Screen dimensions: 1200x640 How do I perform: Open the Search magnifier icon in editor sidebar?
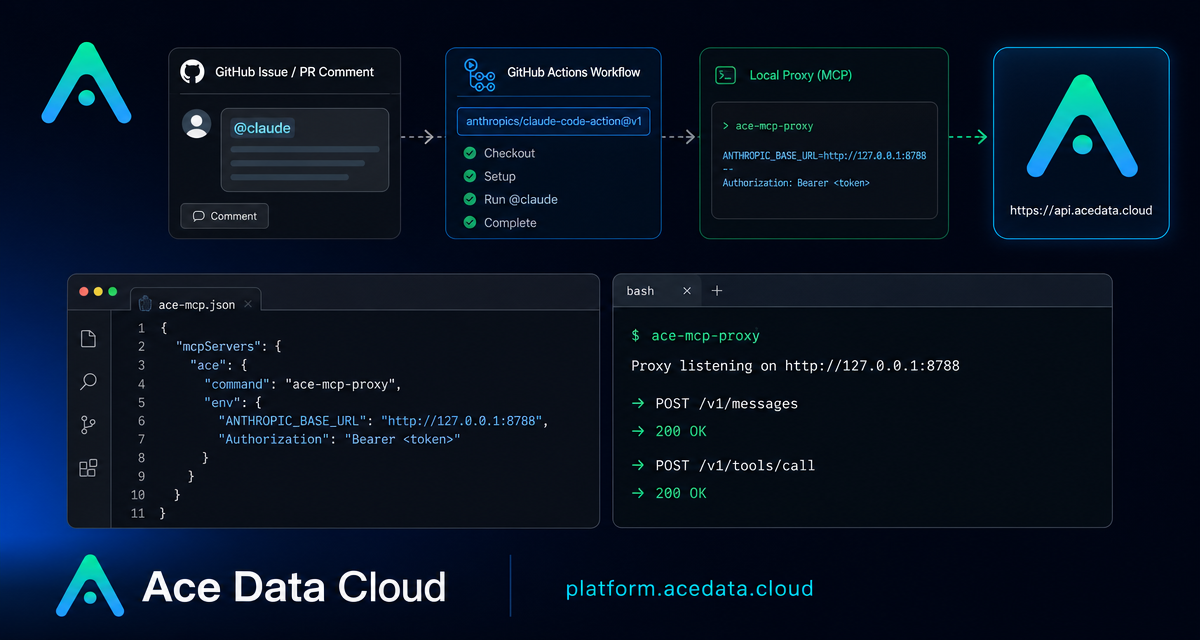tap(88, 381)
